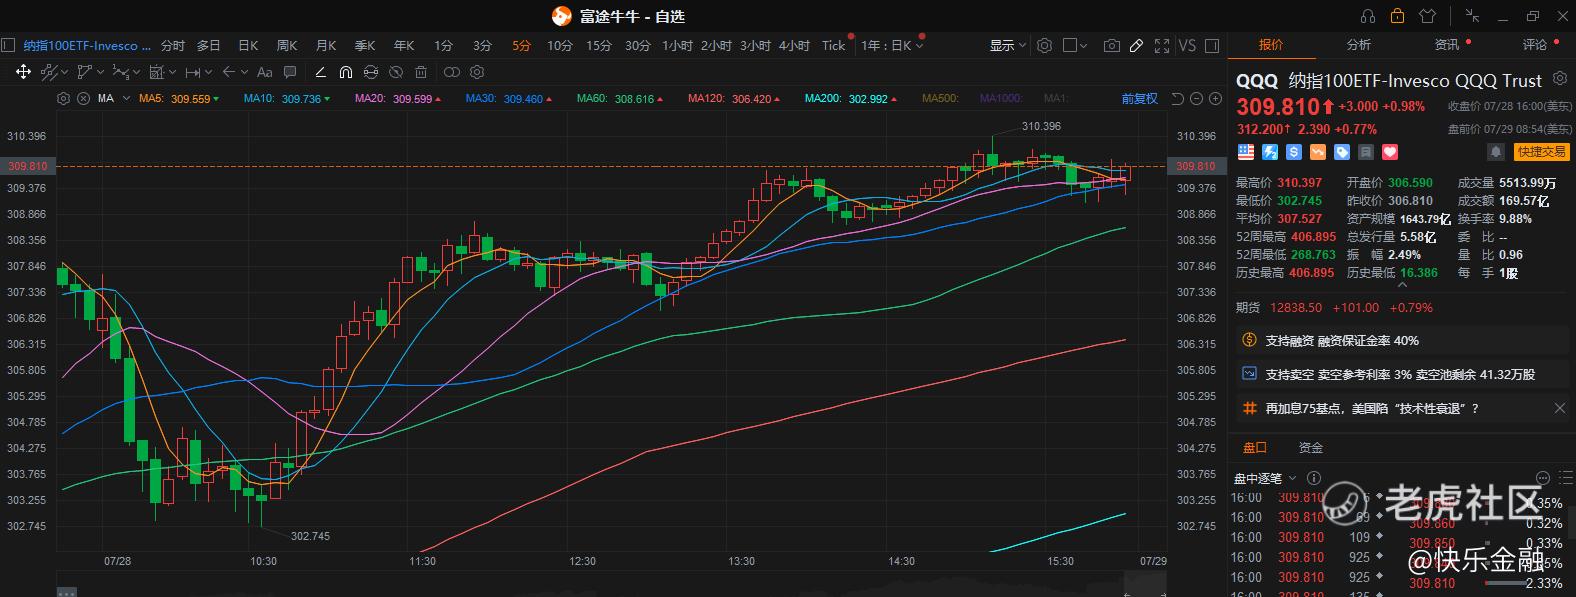Expand measurement range tool options arrow
Viewport: 1576px width, 597px height.
click(207, 72)
